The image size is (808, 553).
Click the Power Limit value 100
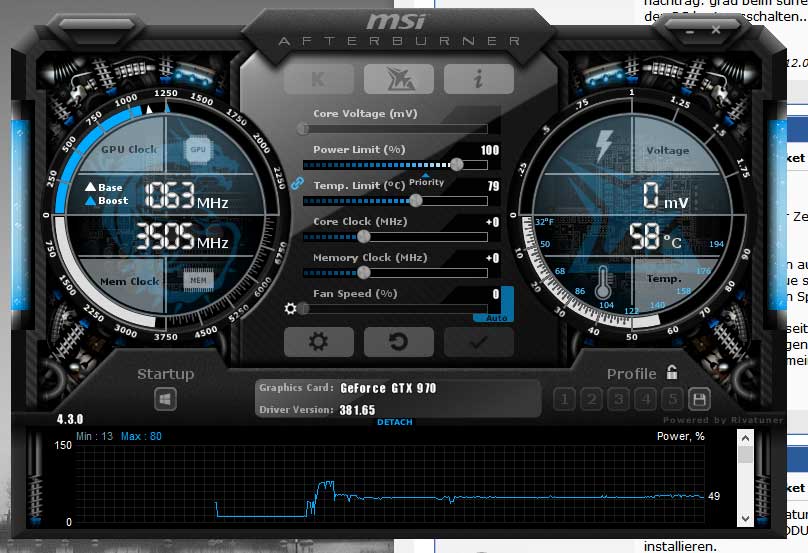pyautogui.click(x=490, y=150)
